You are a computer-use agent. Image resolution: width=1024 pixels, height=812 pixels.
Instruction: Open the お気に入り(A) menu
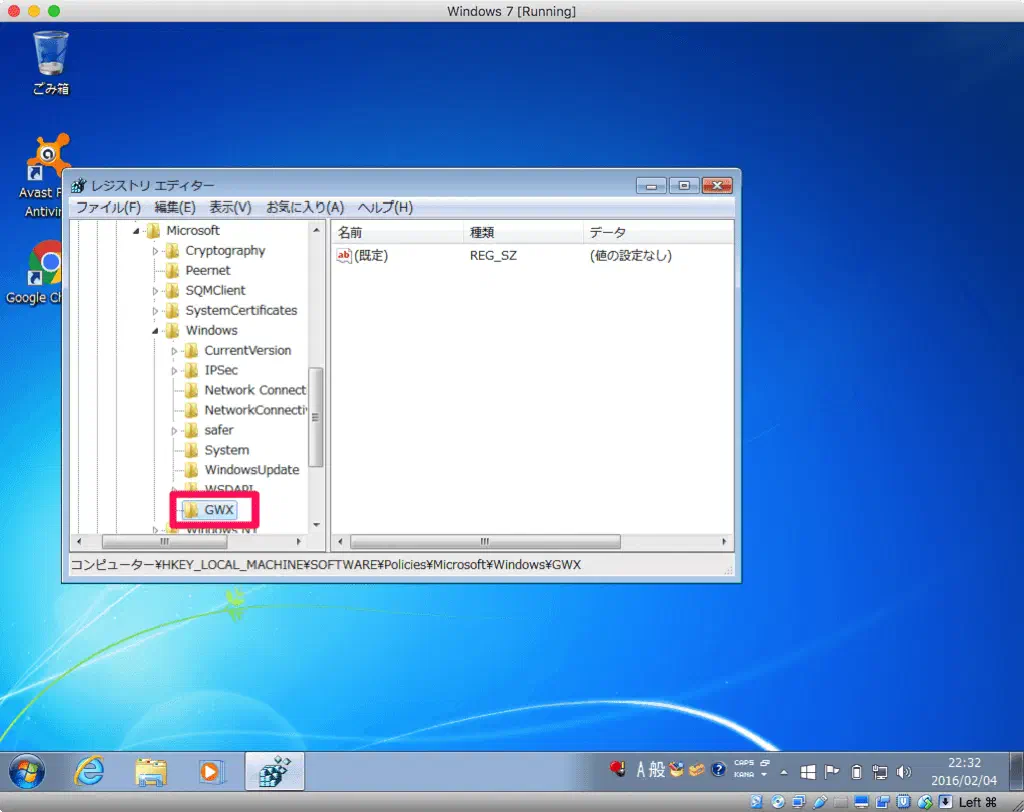pyautogui.click(x=304, y=207)
